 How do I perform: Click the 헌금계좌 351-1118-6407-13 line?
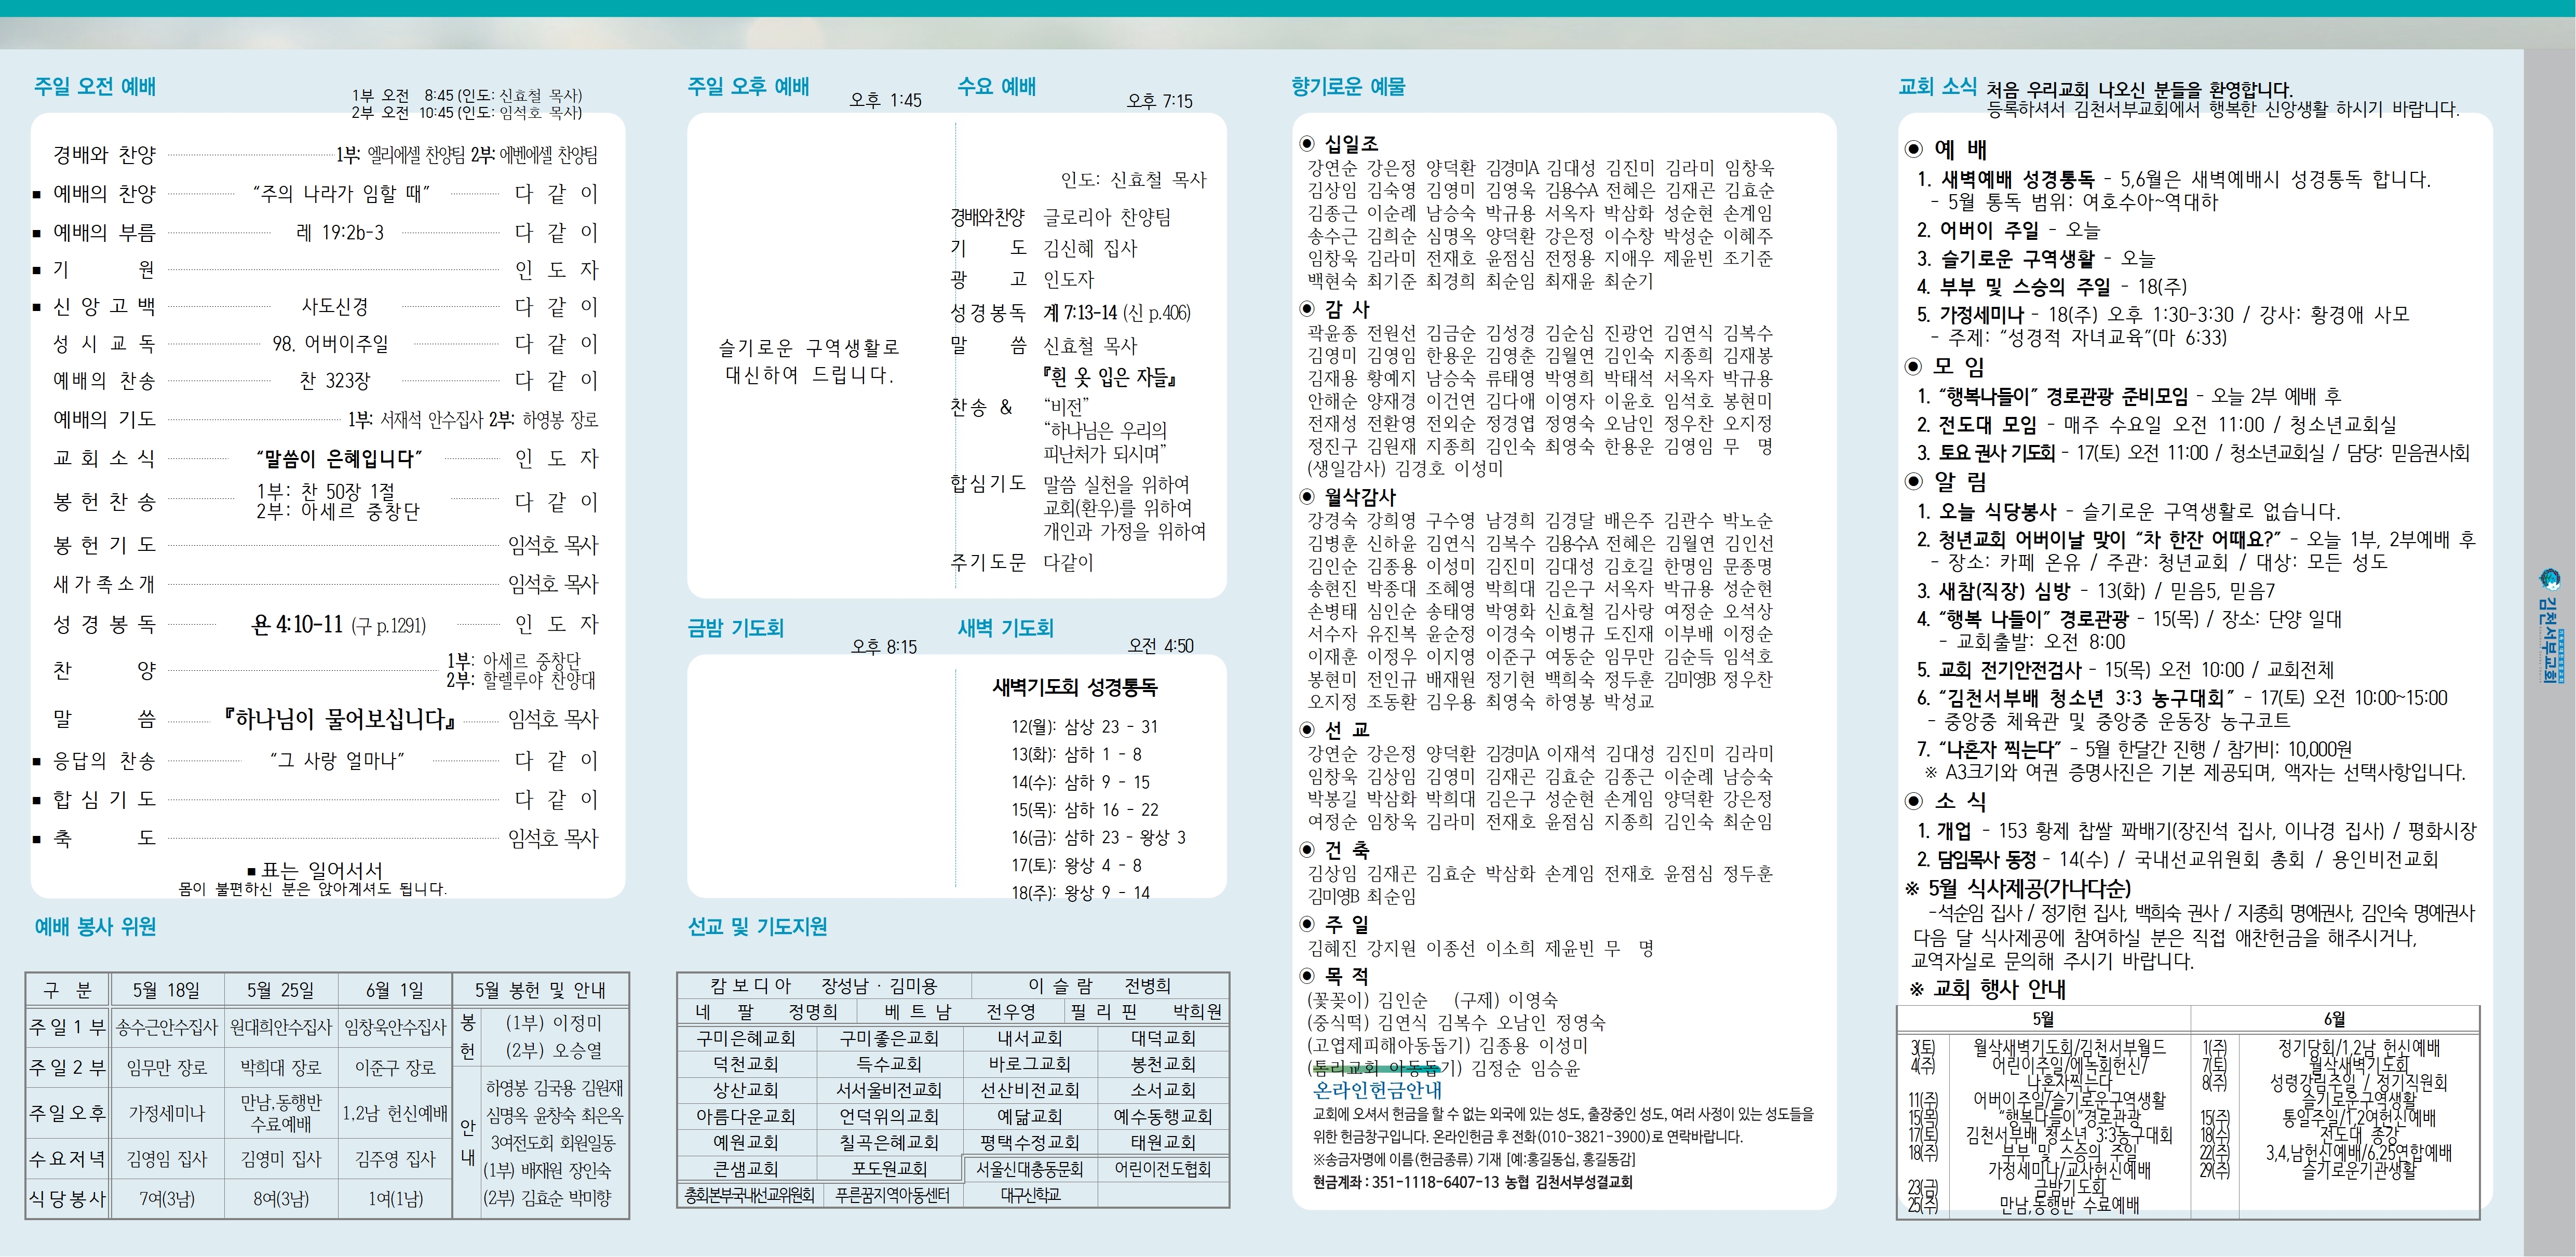click(1472, 1182)
